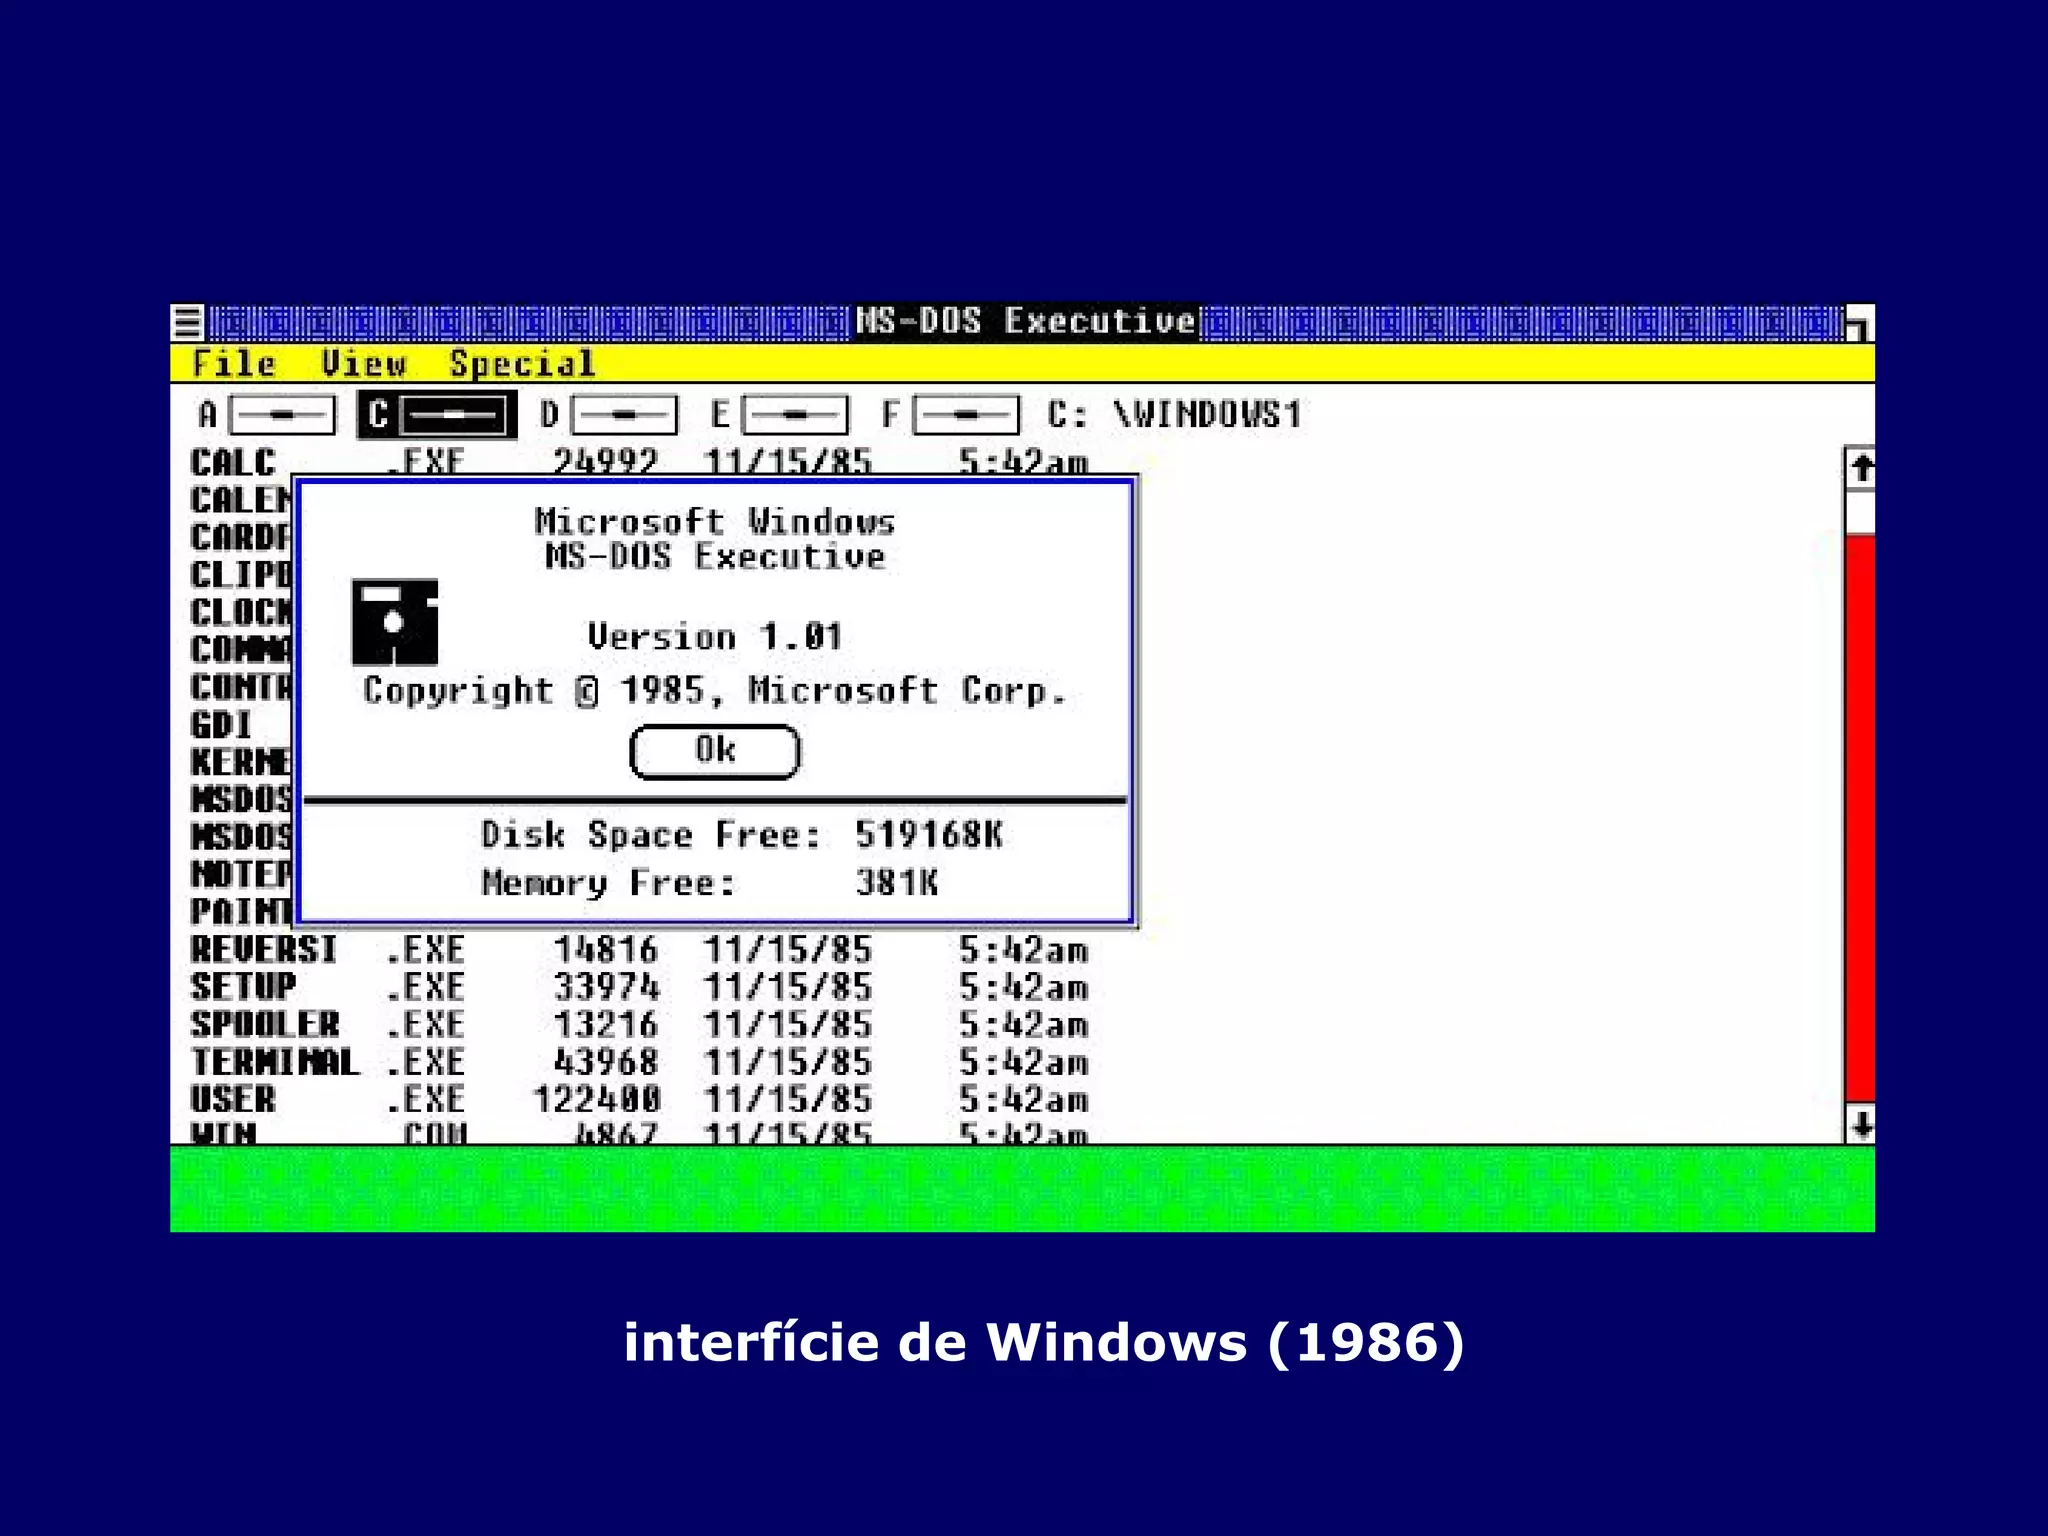2048x1536 pixels.
Task: Confirm the About dialog with Ok
Action: coord(715,751)
